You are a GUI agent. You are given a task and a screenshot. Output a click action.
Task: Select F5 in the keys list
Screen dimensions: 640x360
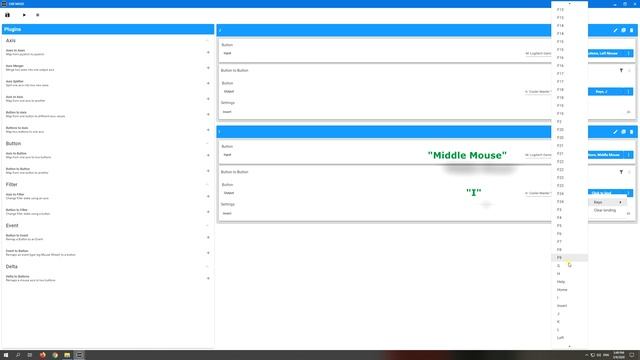click(x=569, y=226)
